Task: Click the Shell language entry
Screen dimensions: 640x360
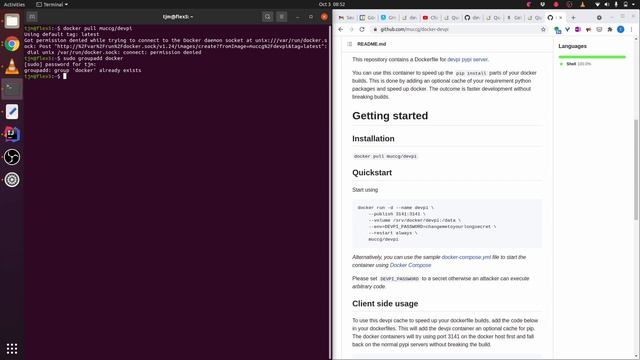Action: [x=576, y=64]
